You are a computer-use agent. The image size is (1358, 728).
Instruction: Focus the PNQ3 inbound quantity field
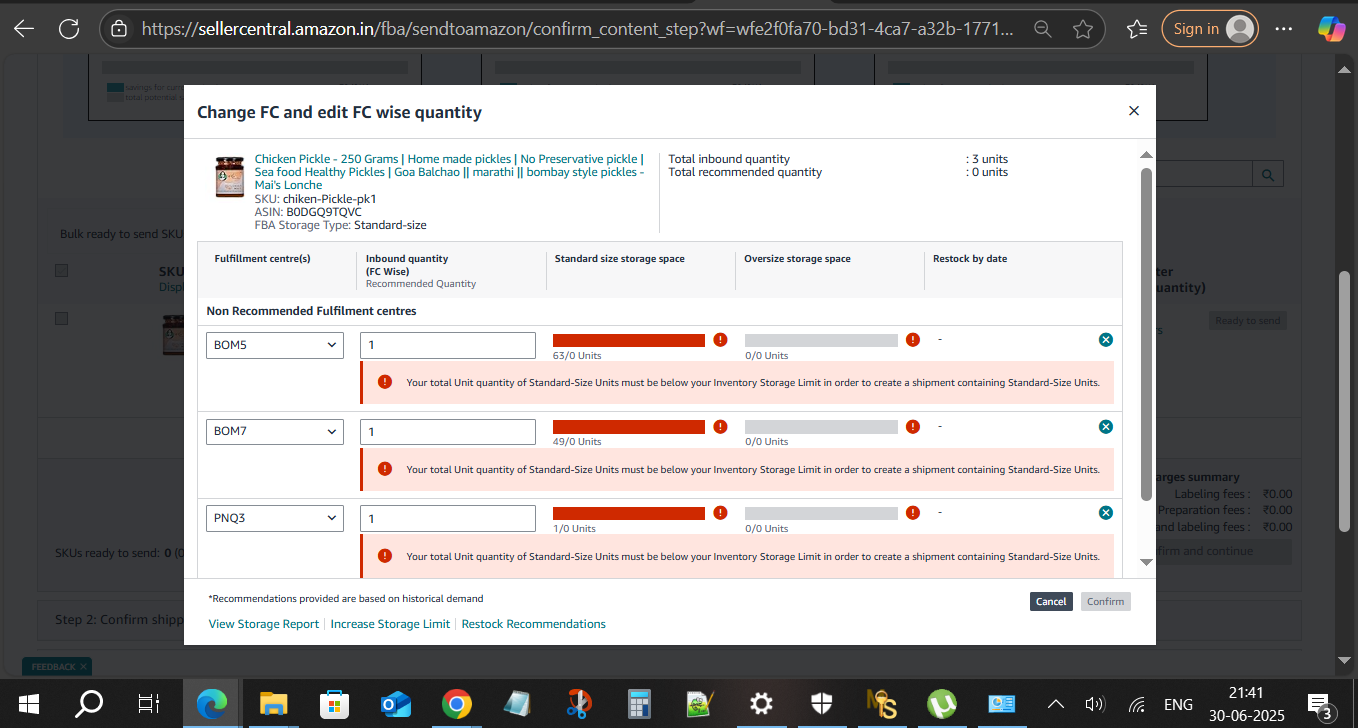click(x=448, y=518)
